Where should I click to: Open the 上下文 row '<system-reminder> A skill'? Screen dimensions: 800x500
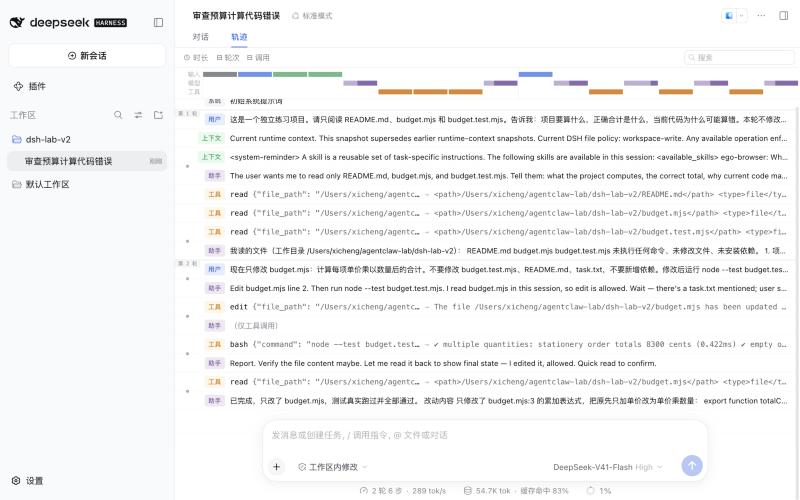[493, 157]
